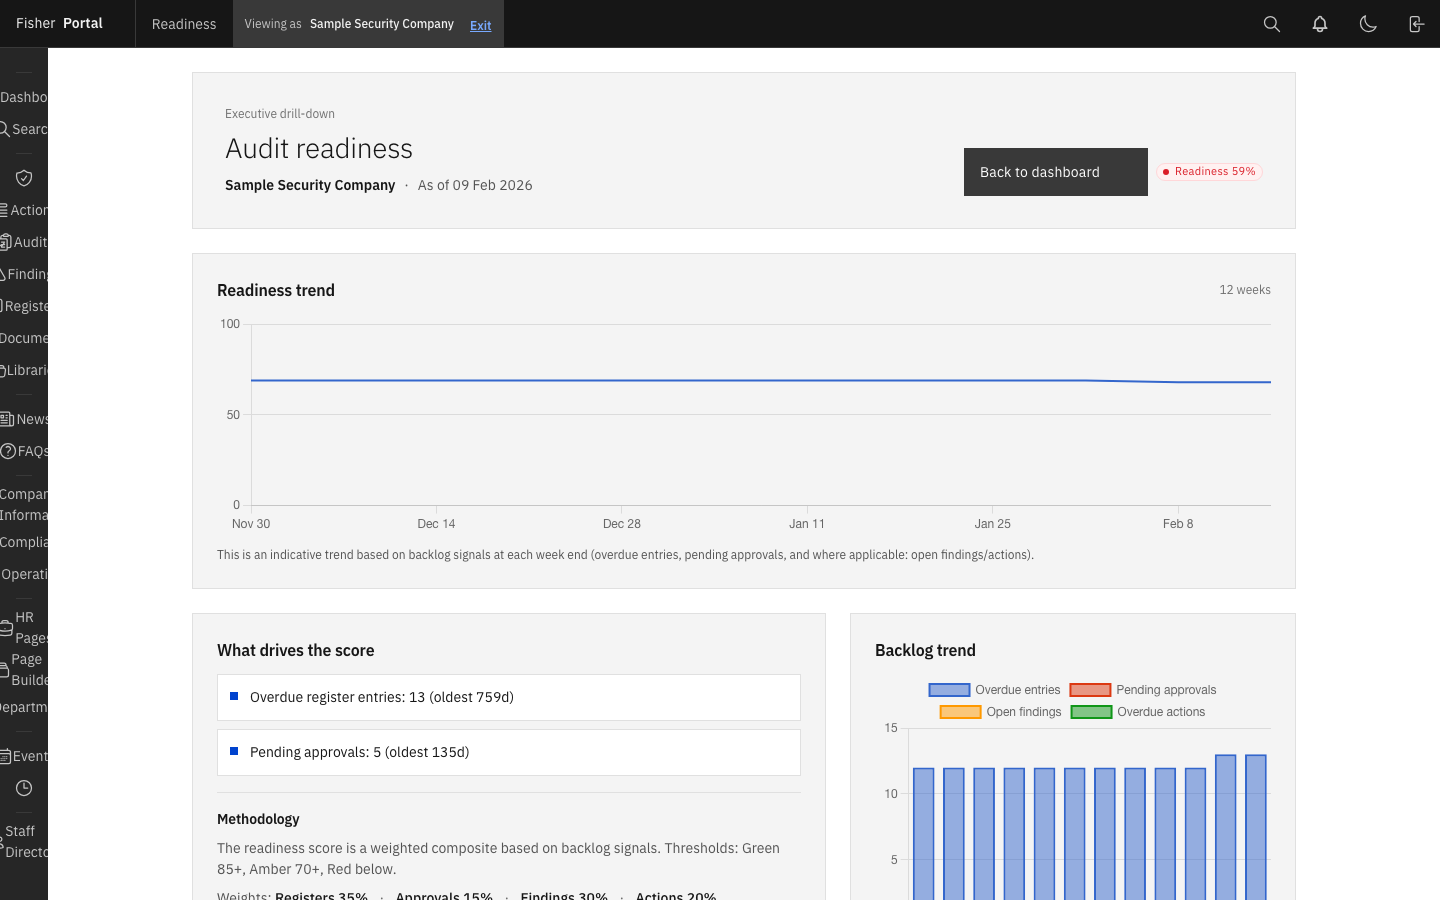Open Compliance from the sidebar menu
This screenshot has height=900, width=1440.
click(22, 542)
